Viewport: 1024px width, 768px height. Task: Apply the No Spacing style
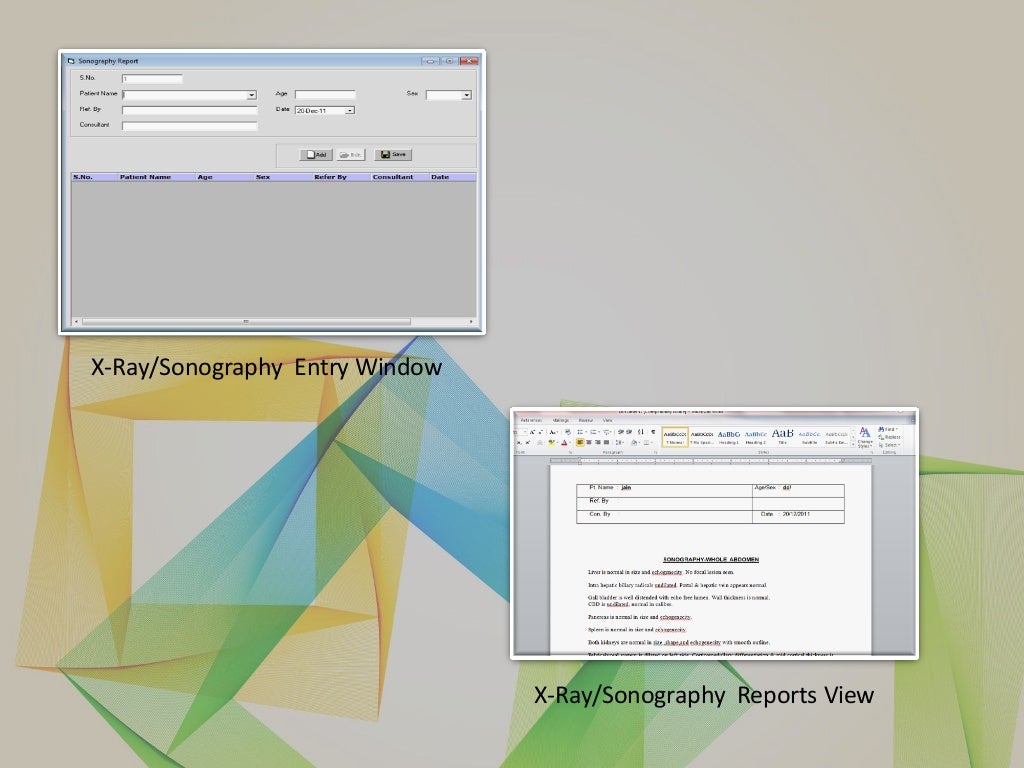point(702,437)
